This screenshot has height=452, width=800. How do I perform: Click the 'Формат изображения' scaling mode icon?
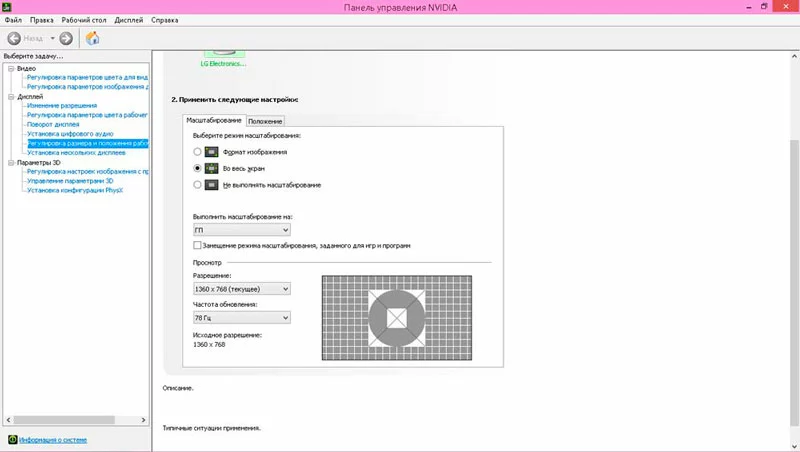click(x=211, y=152)
